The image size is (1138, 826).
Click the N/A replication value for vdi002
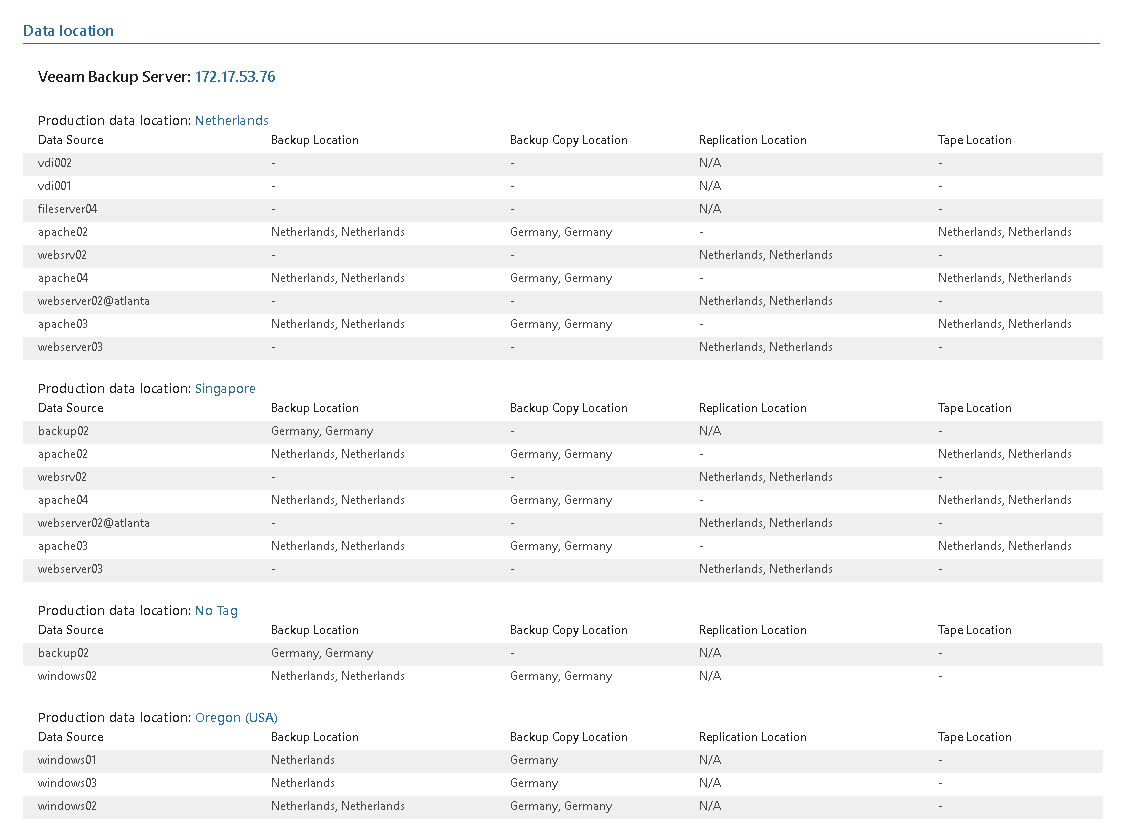tap(710, 163)
